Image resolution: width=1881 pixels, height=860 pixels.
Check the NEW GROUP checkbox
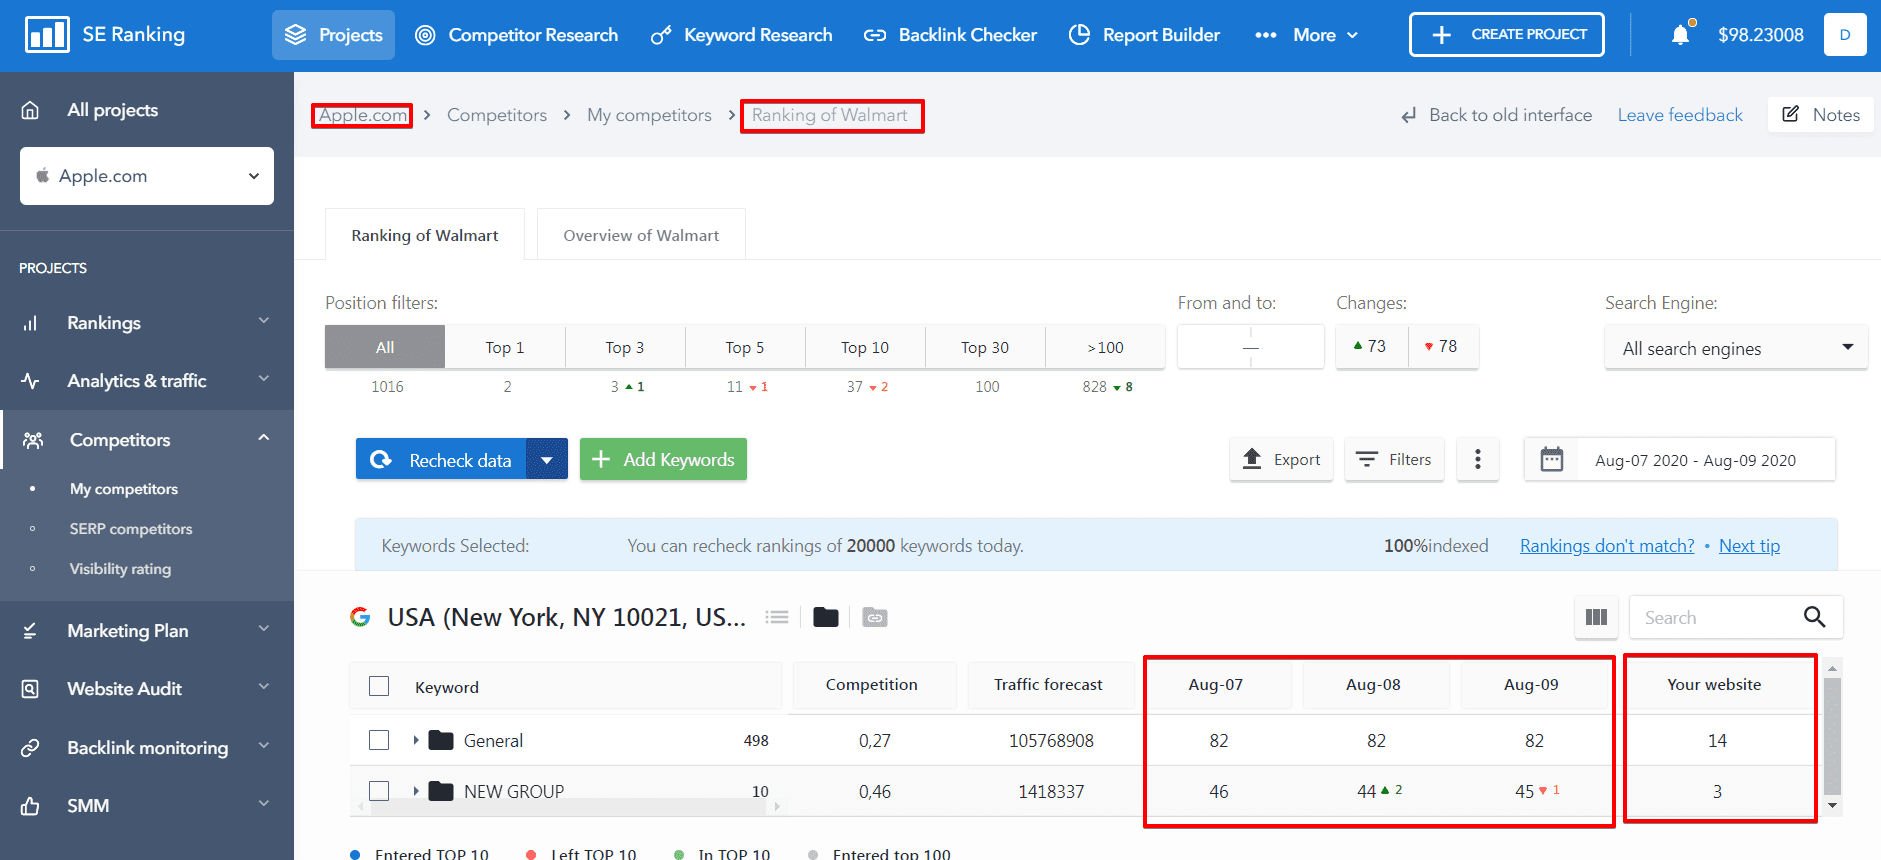(379, 791)
